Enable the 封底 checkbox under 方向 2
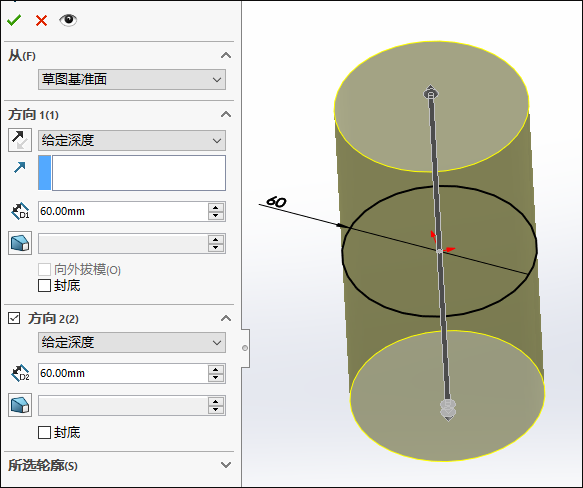 (45, 433)
